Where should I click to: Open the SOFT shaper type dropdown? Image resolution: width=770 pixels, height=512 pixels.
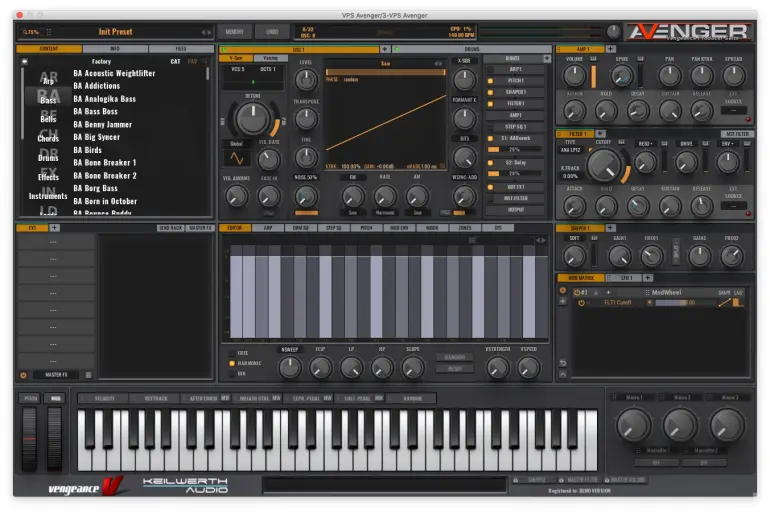[574, 238]
